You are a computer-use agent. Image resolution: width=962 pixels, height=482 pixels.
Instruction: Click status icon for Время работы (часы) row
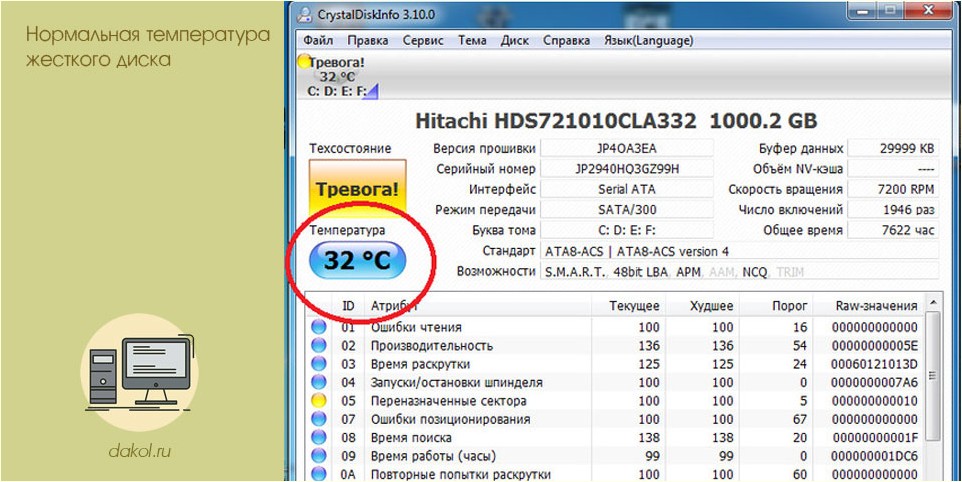click(318, 456)
